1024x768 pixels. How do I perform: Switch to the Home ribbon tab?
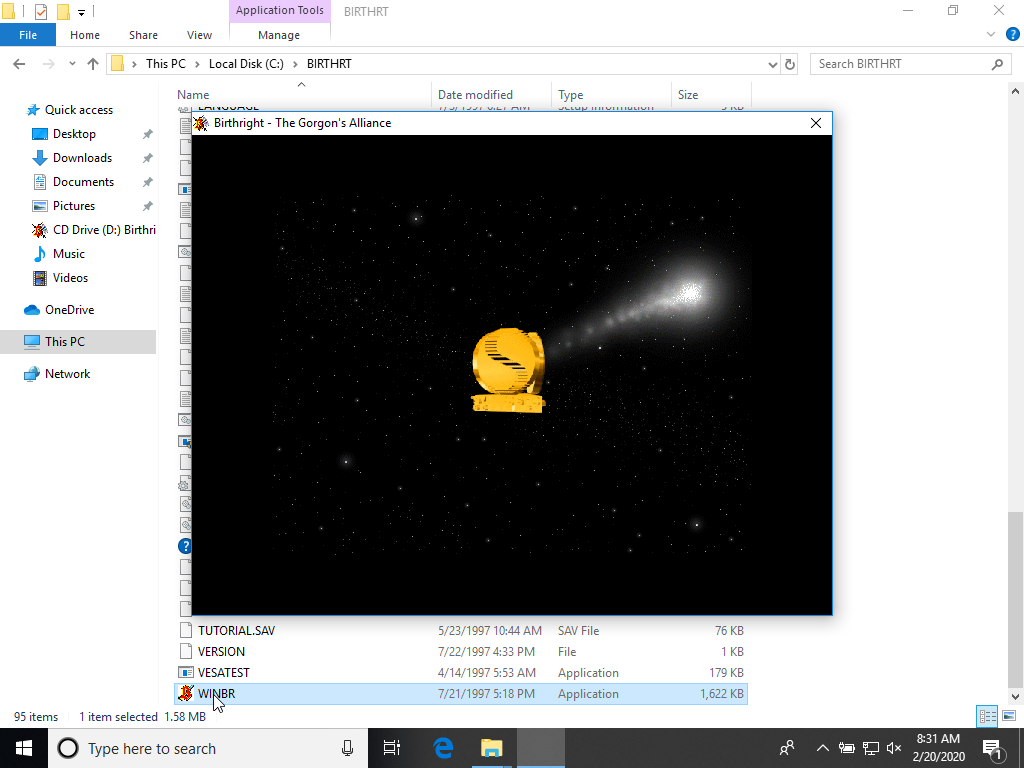tap(85, 35)
